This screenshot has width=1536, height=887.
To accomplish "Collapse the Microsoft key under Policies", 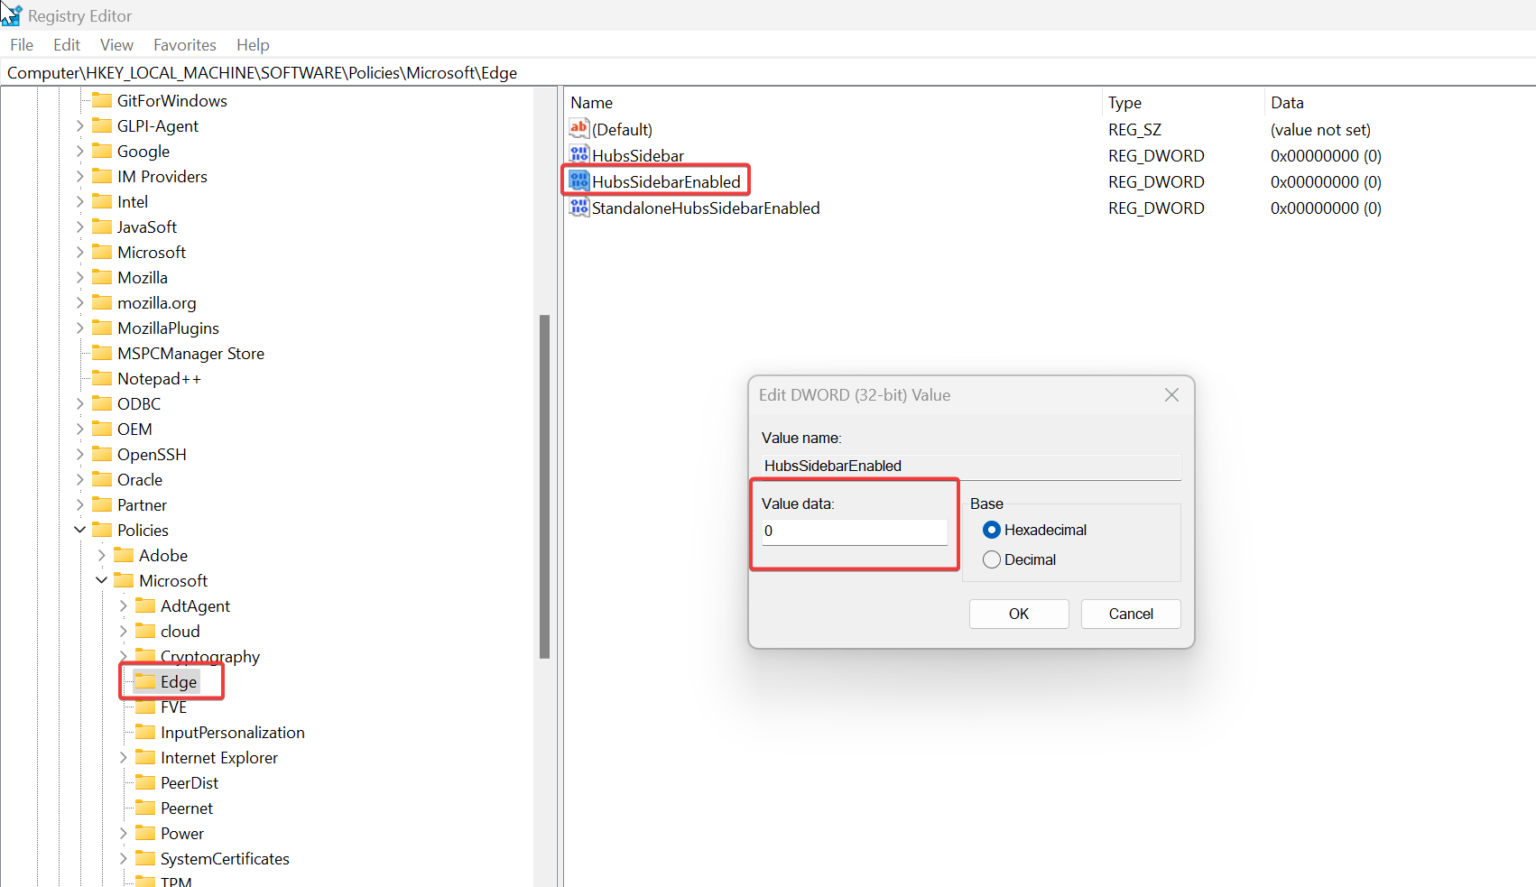I will tap(100, 580).
